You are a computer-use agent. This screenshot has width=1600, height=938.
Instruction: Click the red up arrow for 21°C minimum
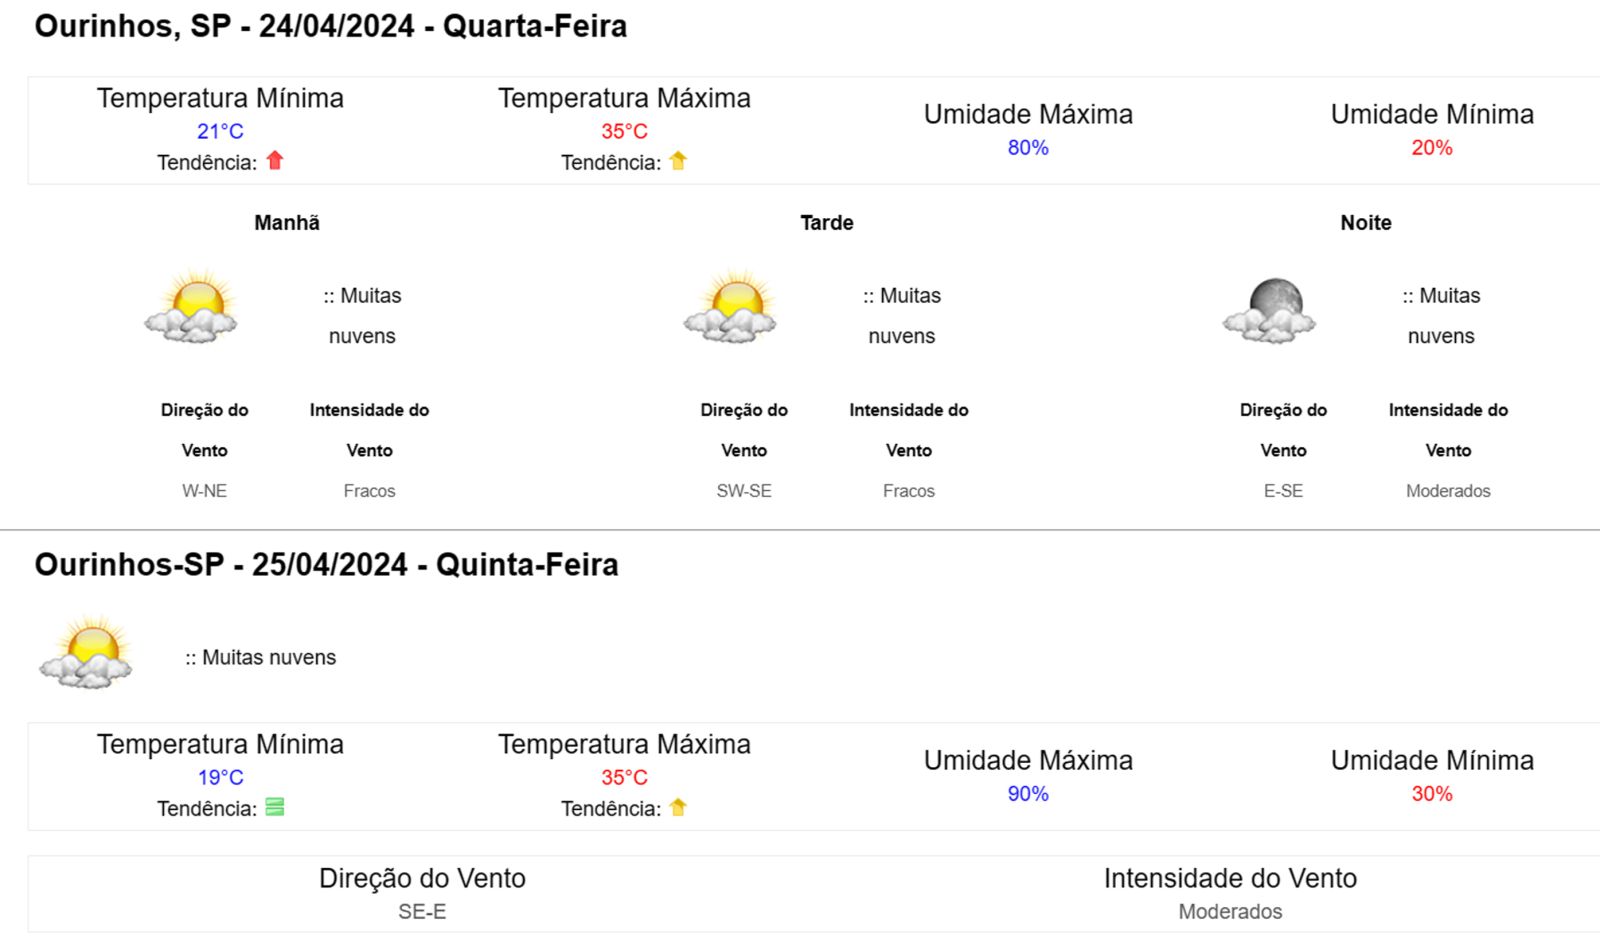click(275, 161)
